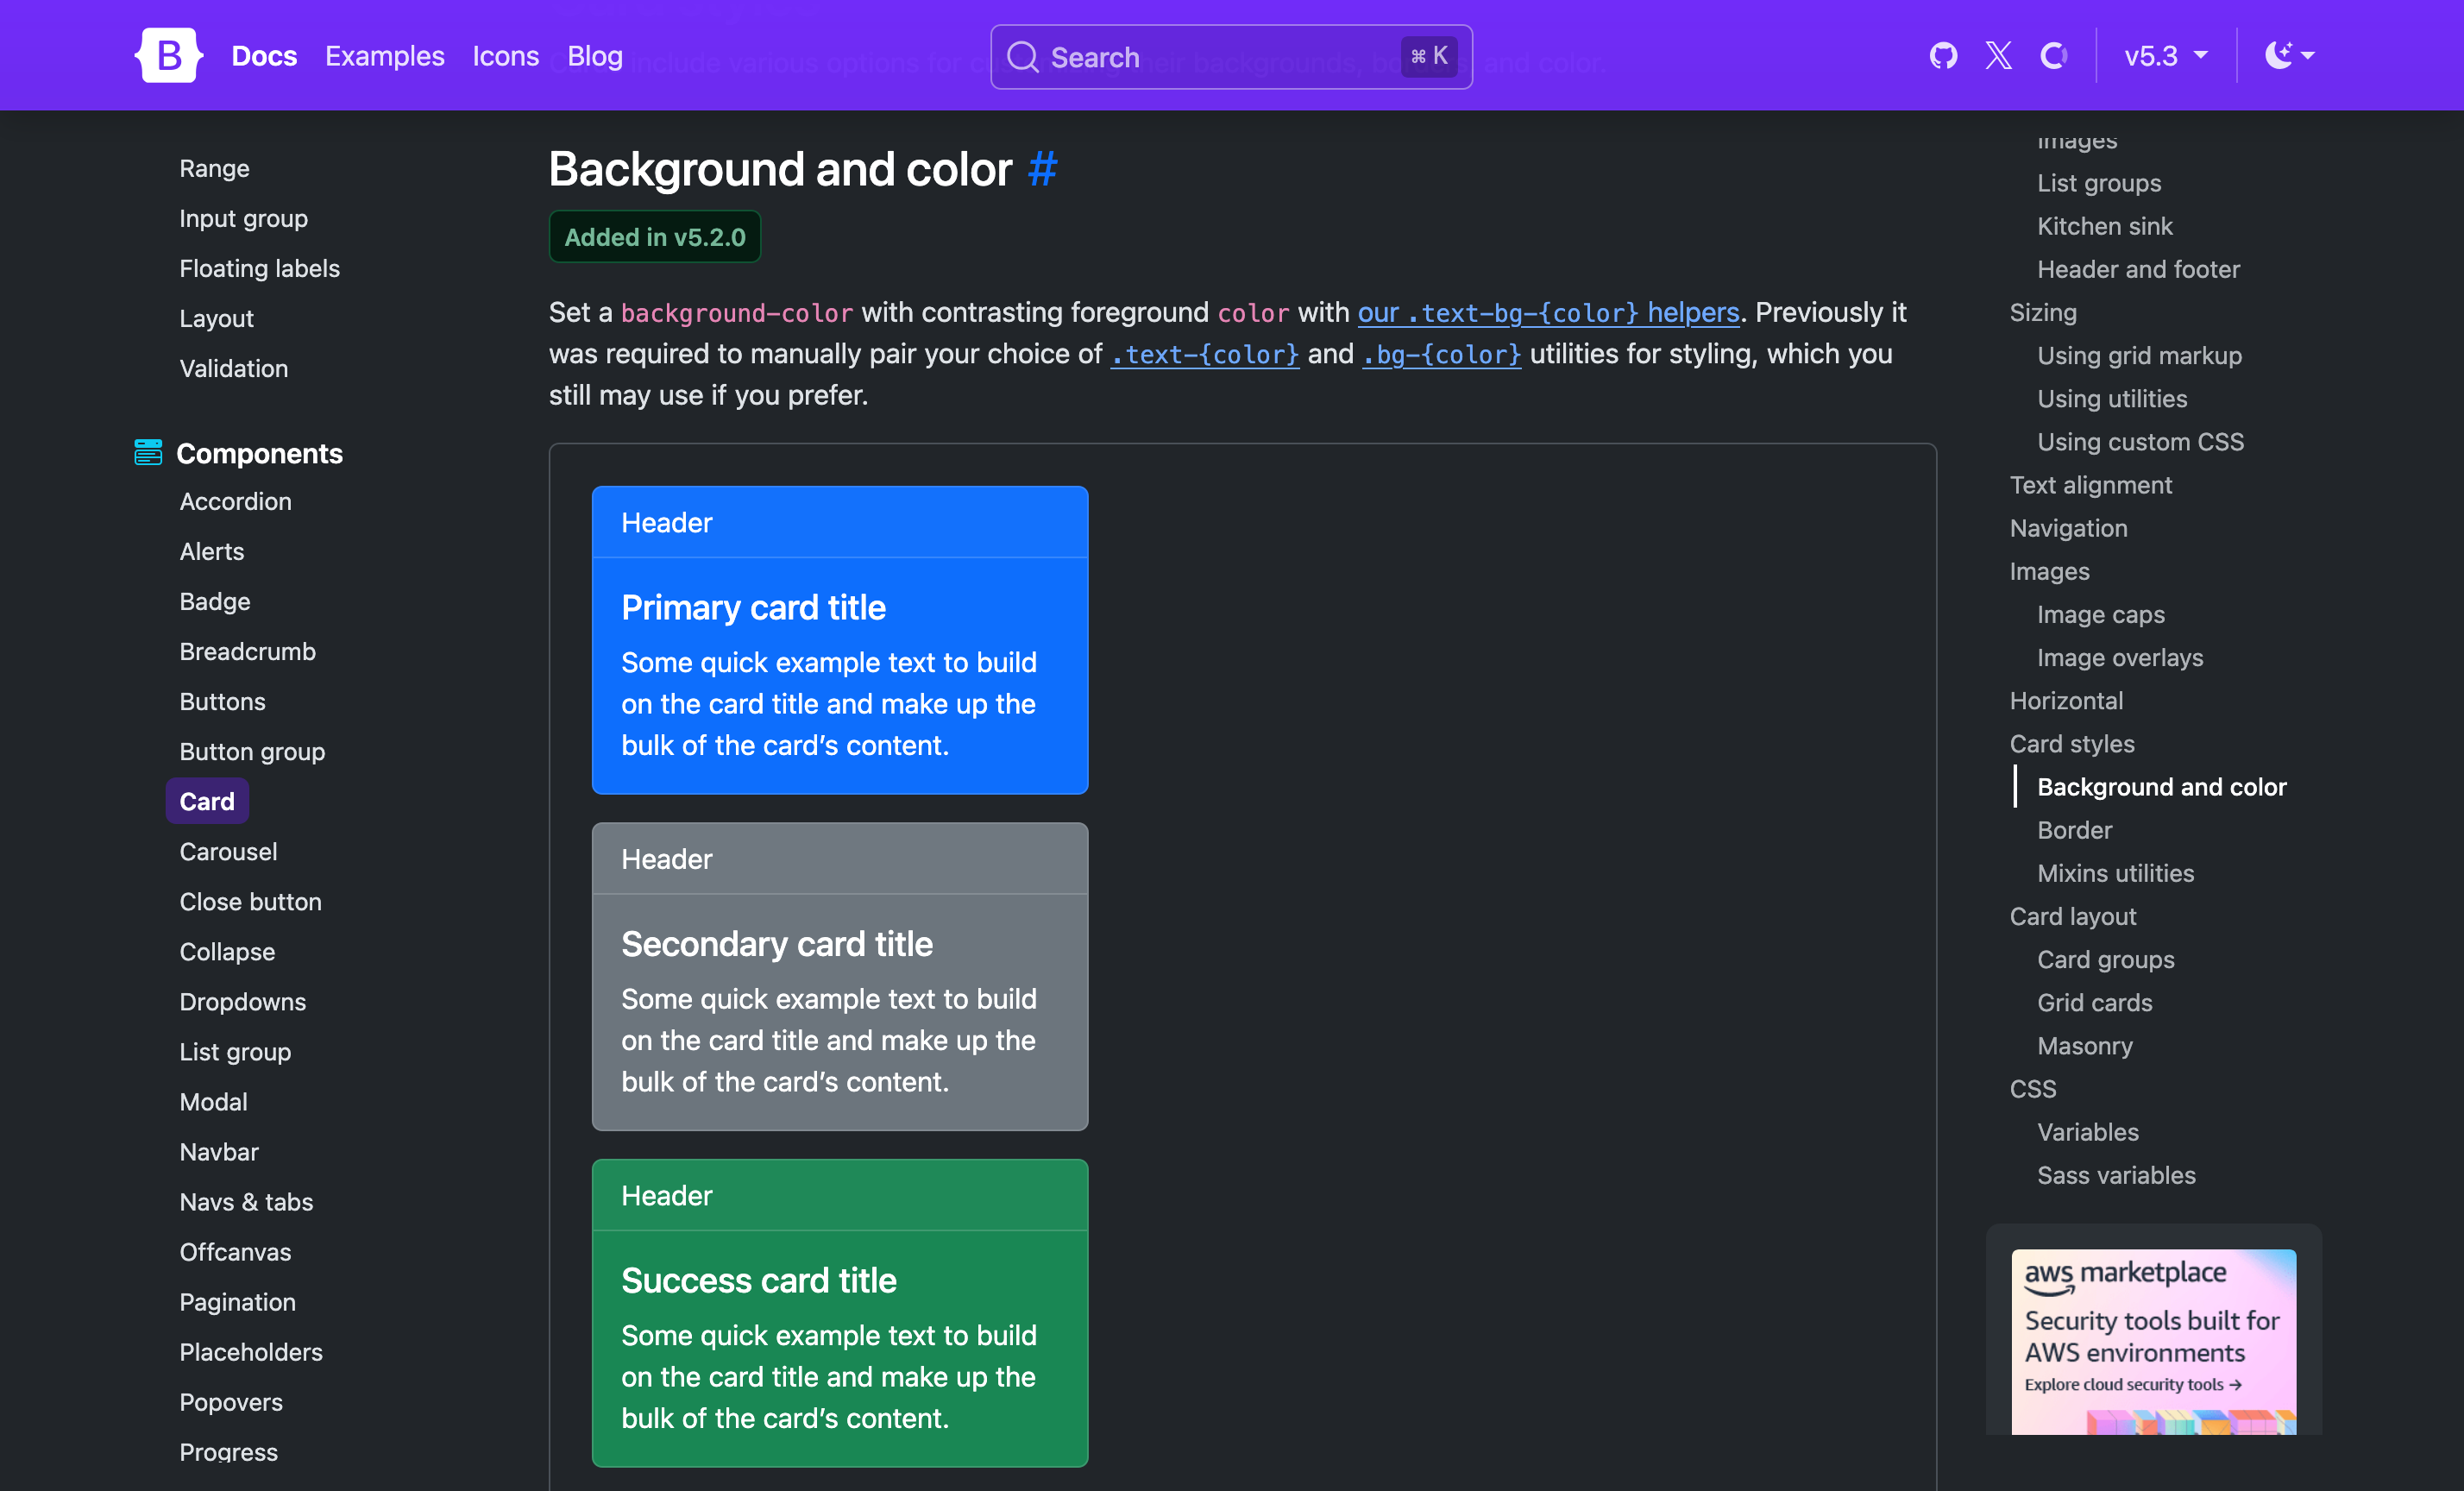
Task: Click the heading anchor # symbol
Action: 1042,169
